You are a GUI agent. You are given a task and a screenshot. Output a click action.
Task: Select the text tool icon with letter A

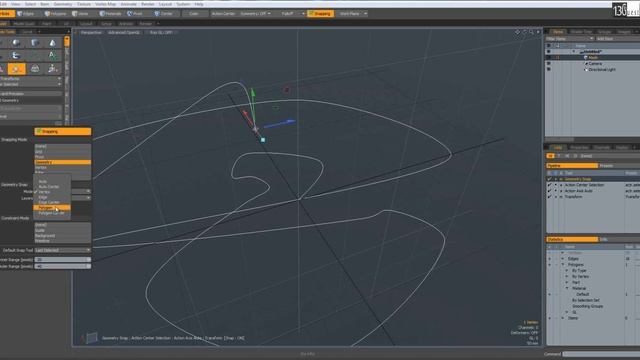53,55
